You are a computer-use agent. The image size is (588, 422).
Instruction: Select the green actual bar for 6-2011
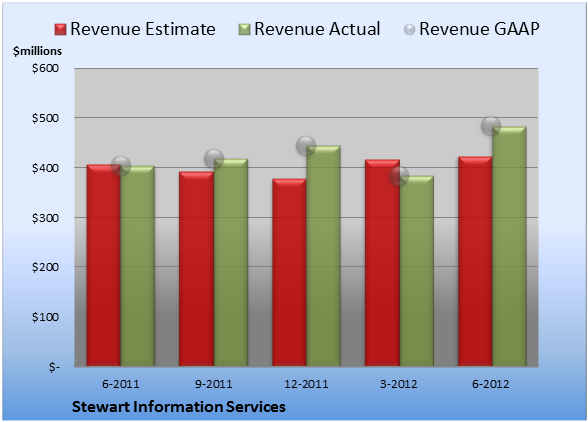[x=138, y=266]
